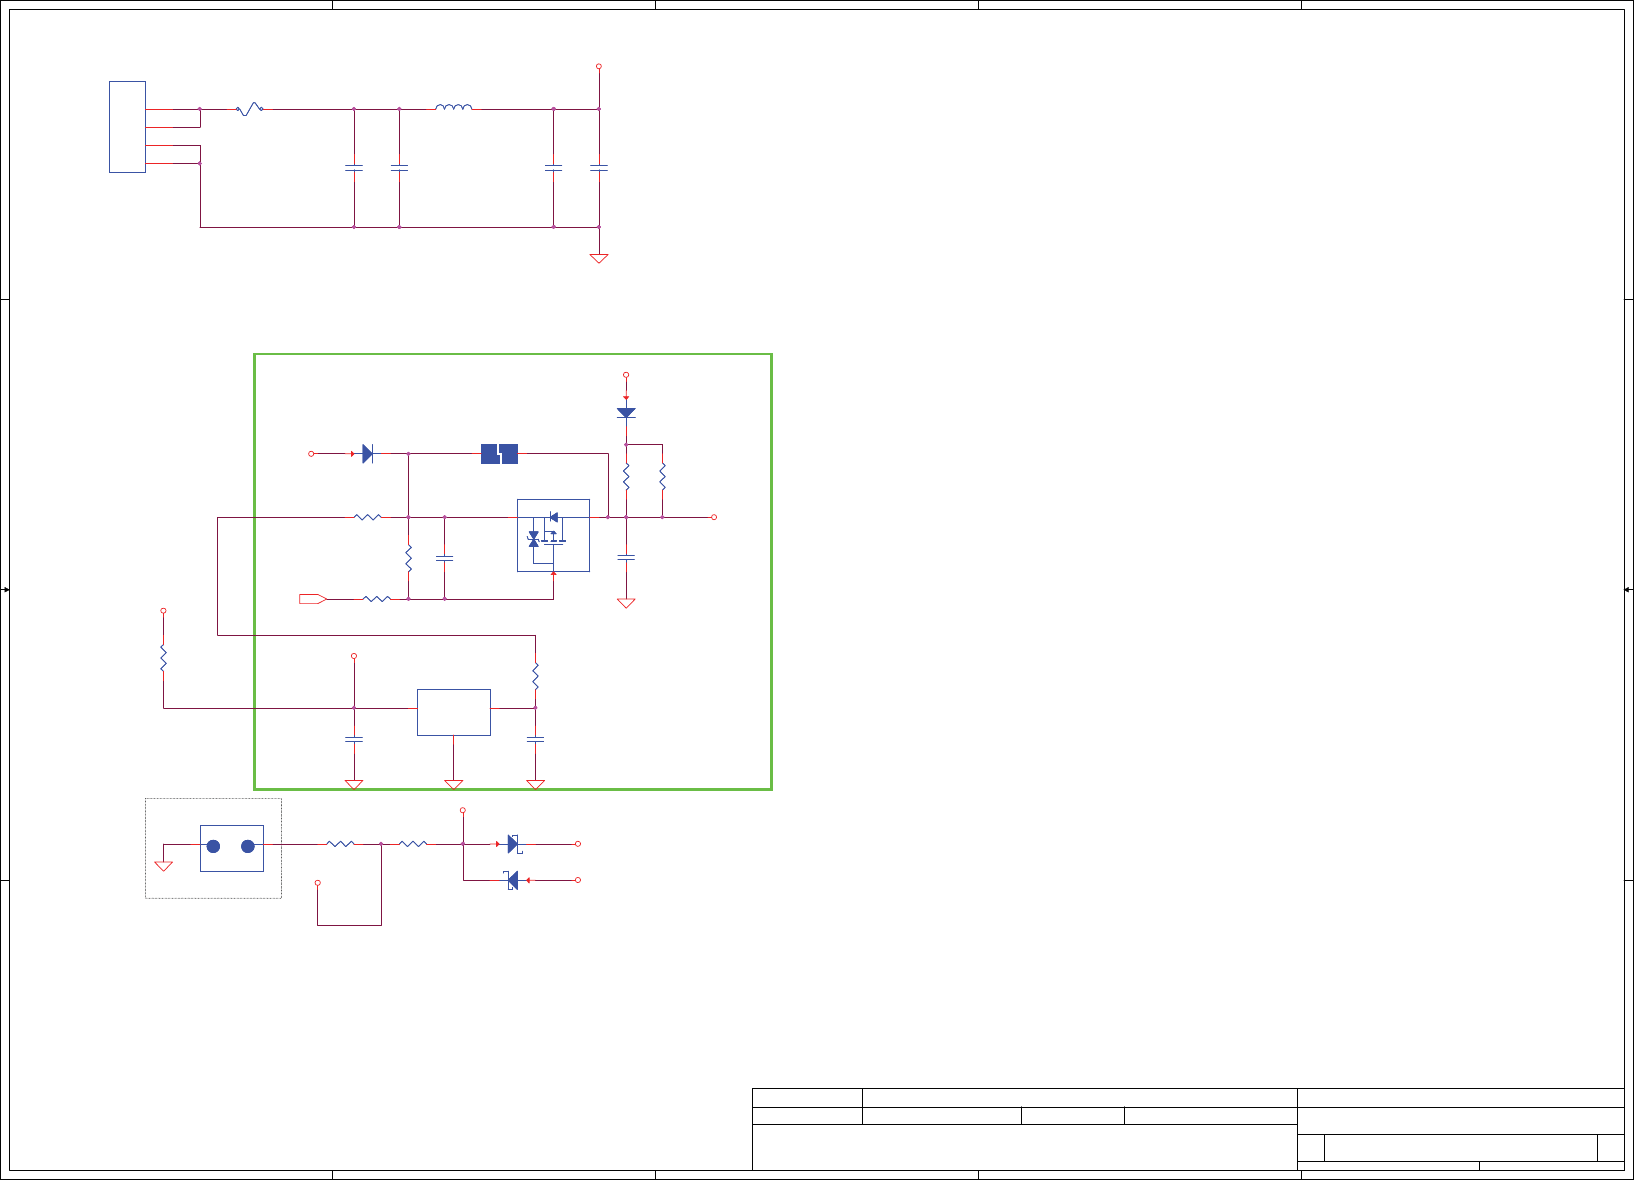The height and width of the screenshot is (1180, 1634).
Task: Click the input terminal left of right-pointing diode
Action: click(311, 454)
